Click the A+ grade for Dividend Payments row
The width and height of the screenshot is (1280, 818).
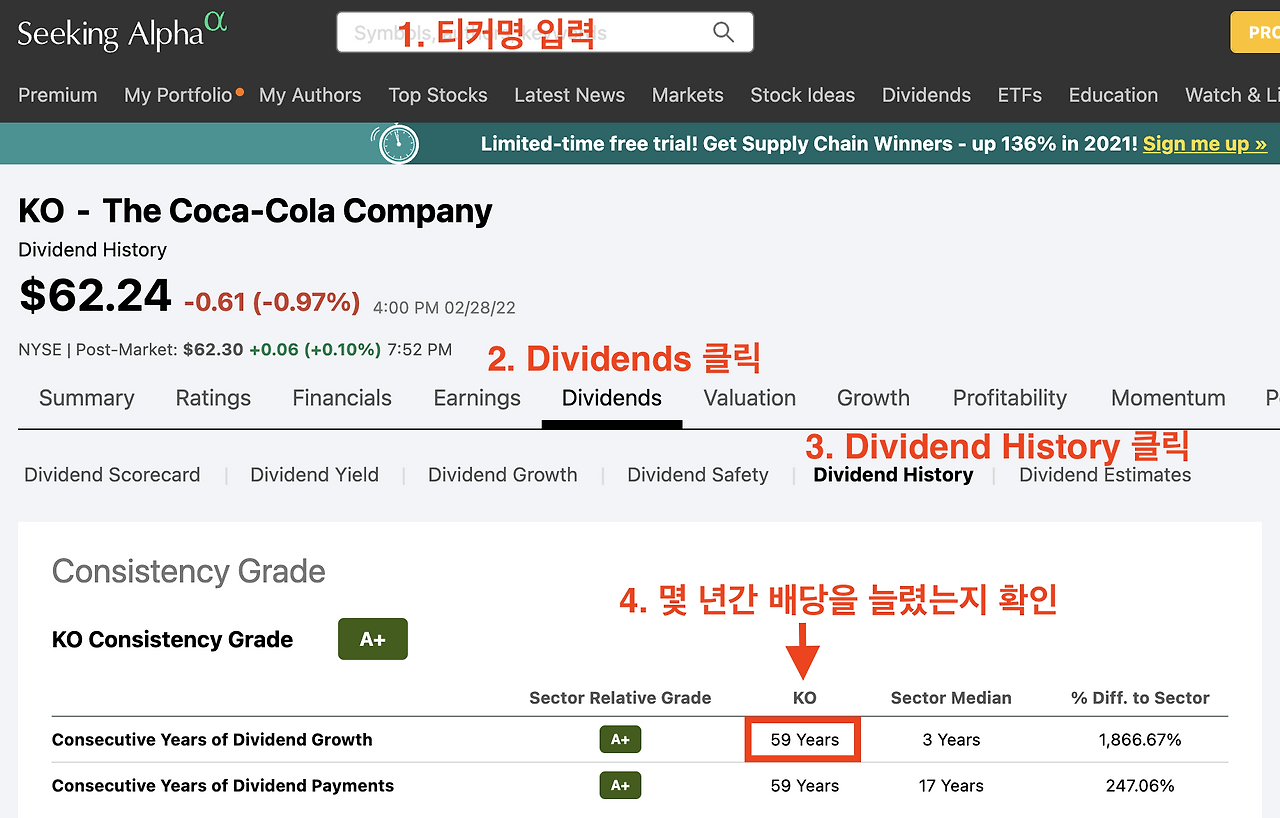pyautogui.click(x=620, y=786)
